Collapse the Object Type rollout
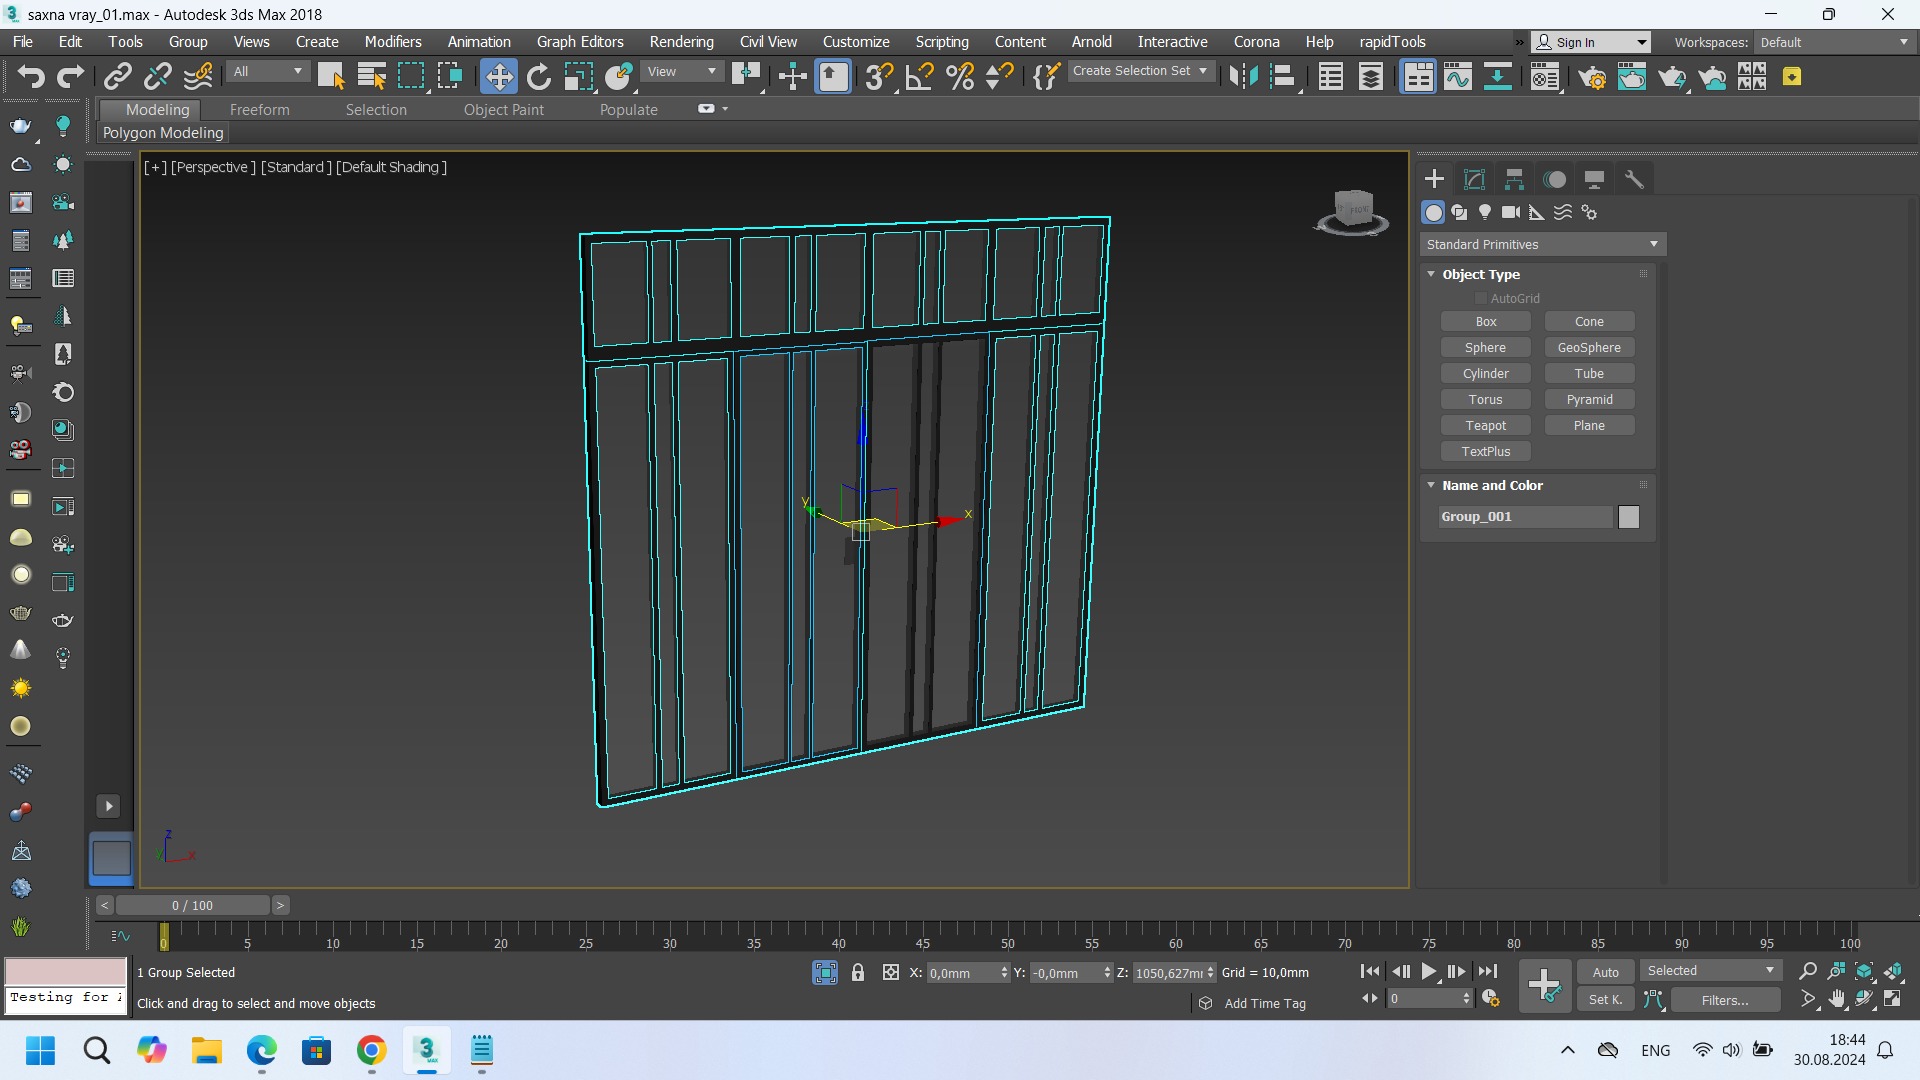The height and width of the screenshot is (1080, 1920). click(1431, 274)
